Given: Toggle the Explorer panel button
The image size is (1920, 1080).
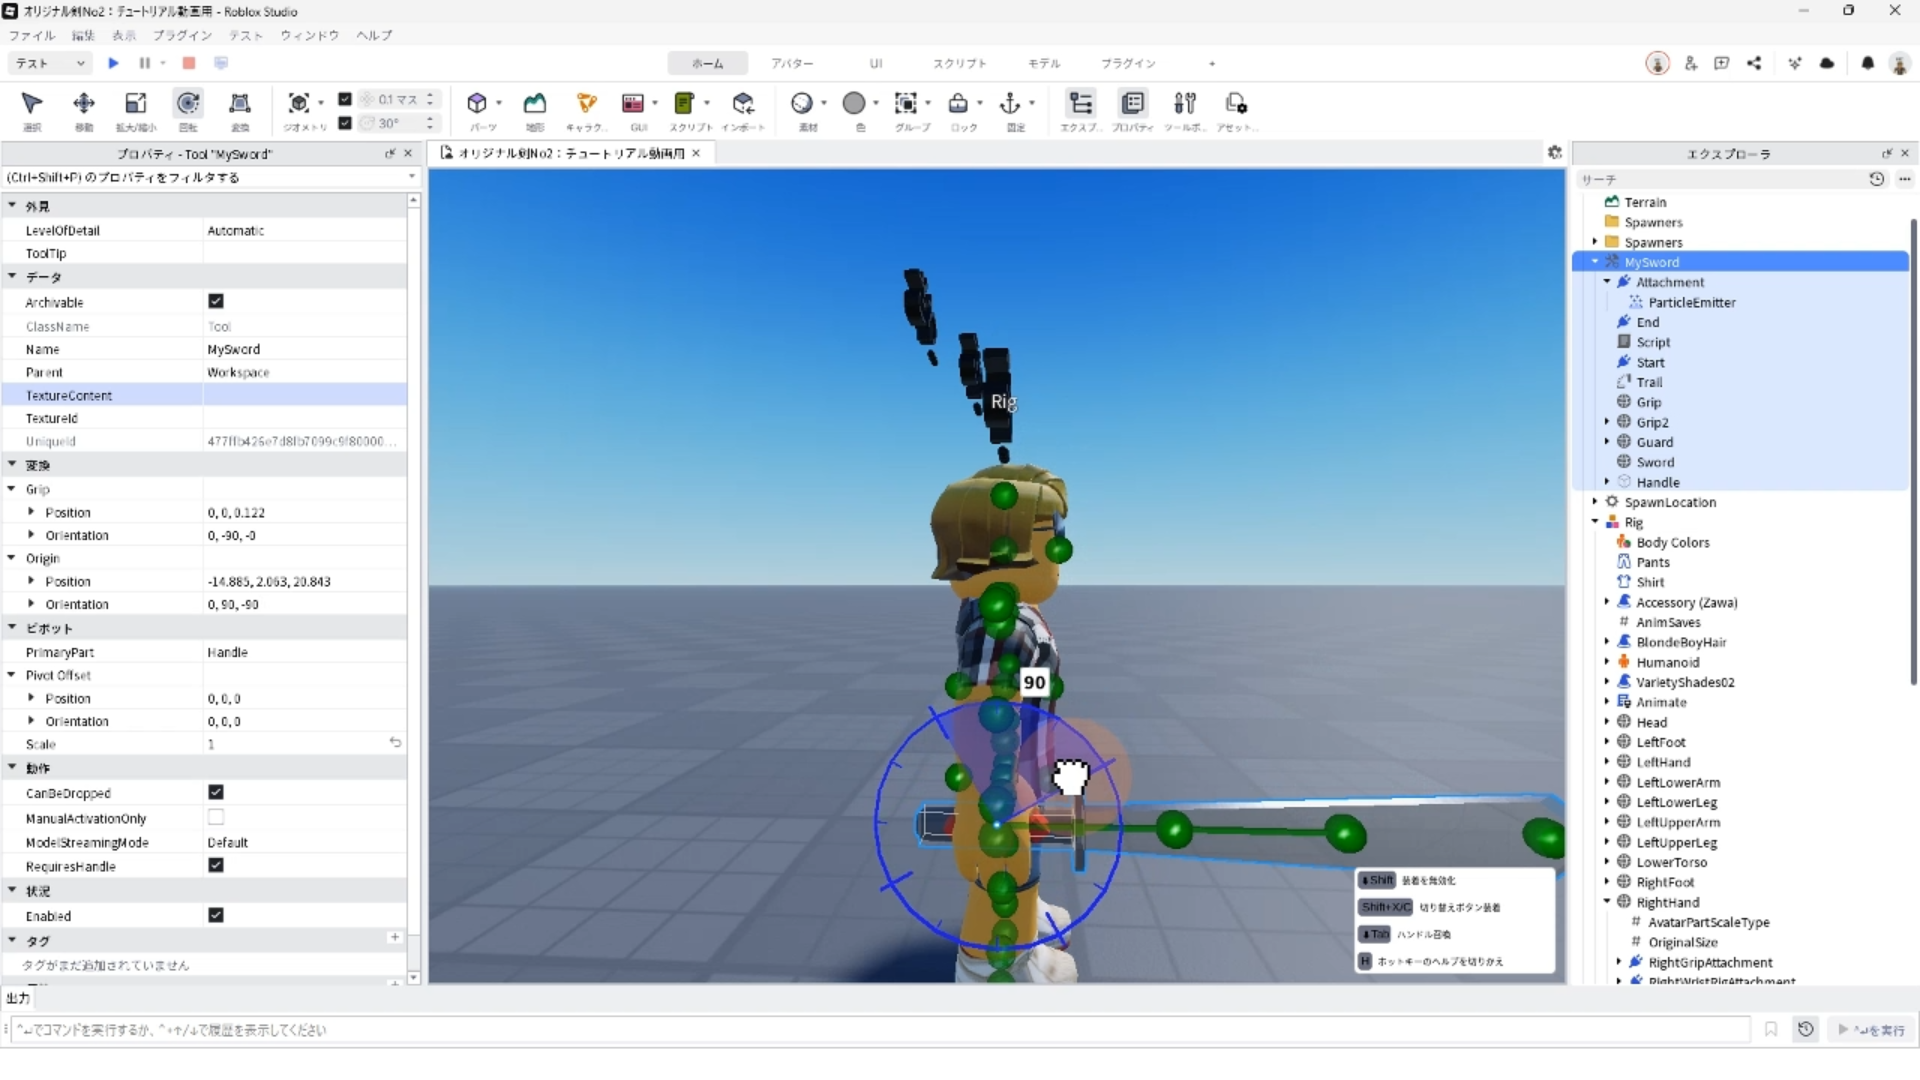Looking at the screenshot, I should coord(1080,104).
